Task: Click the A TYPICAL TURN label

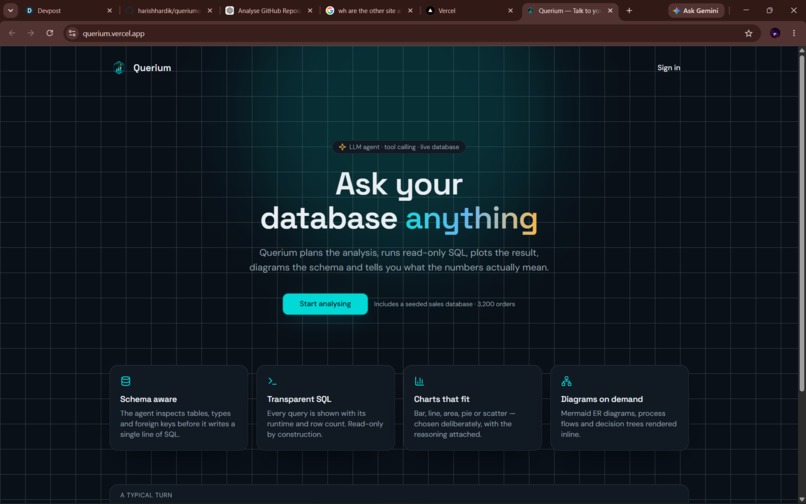Action: point(146,495)
